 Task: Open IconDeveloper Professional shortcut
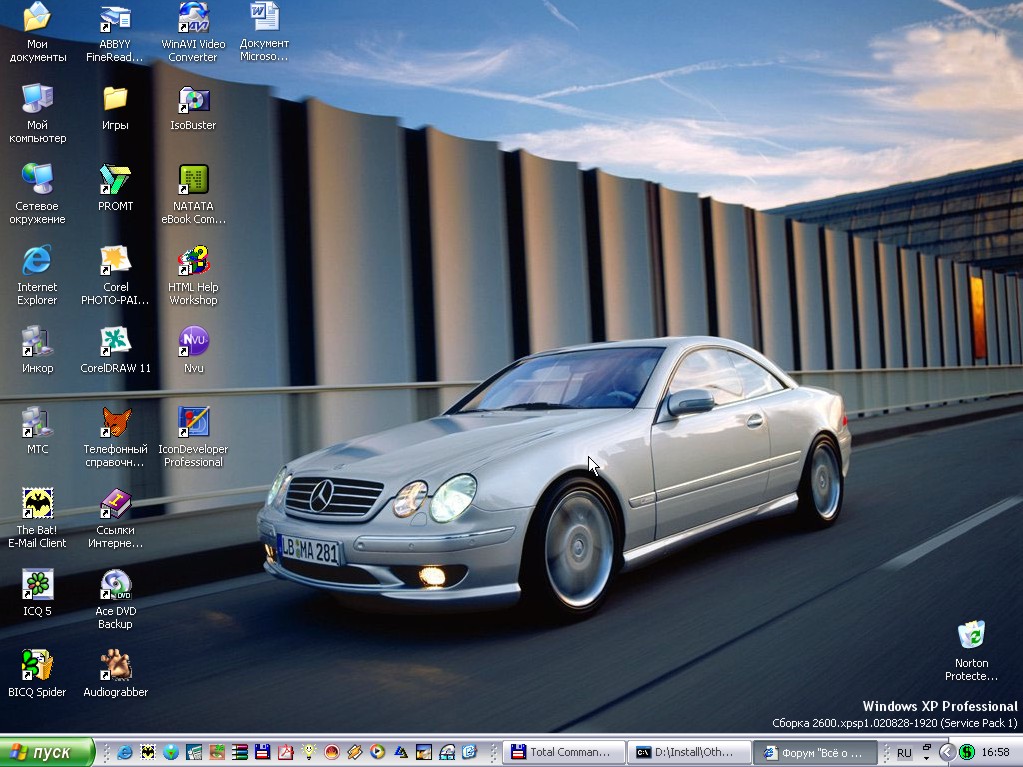pos(193,424)
